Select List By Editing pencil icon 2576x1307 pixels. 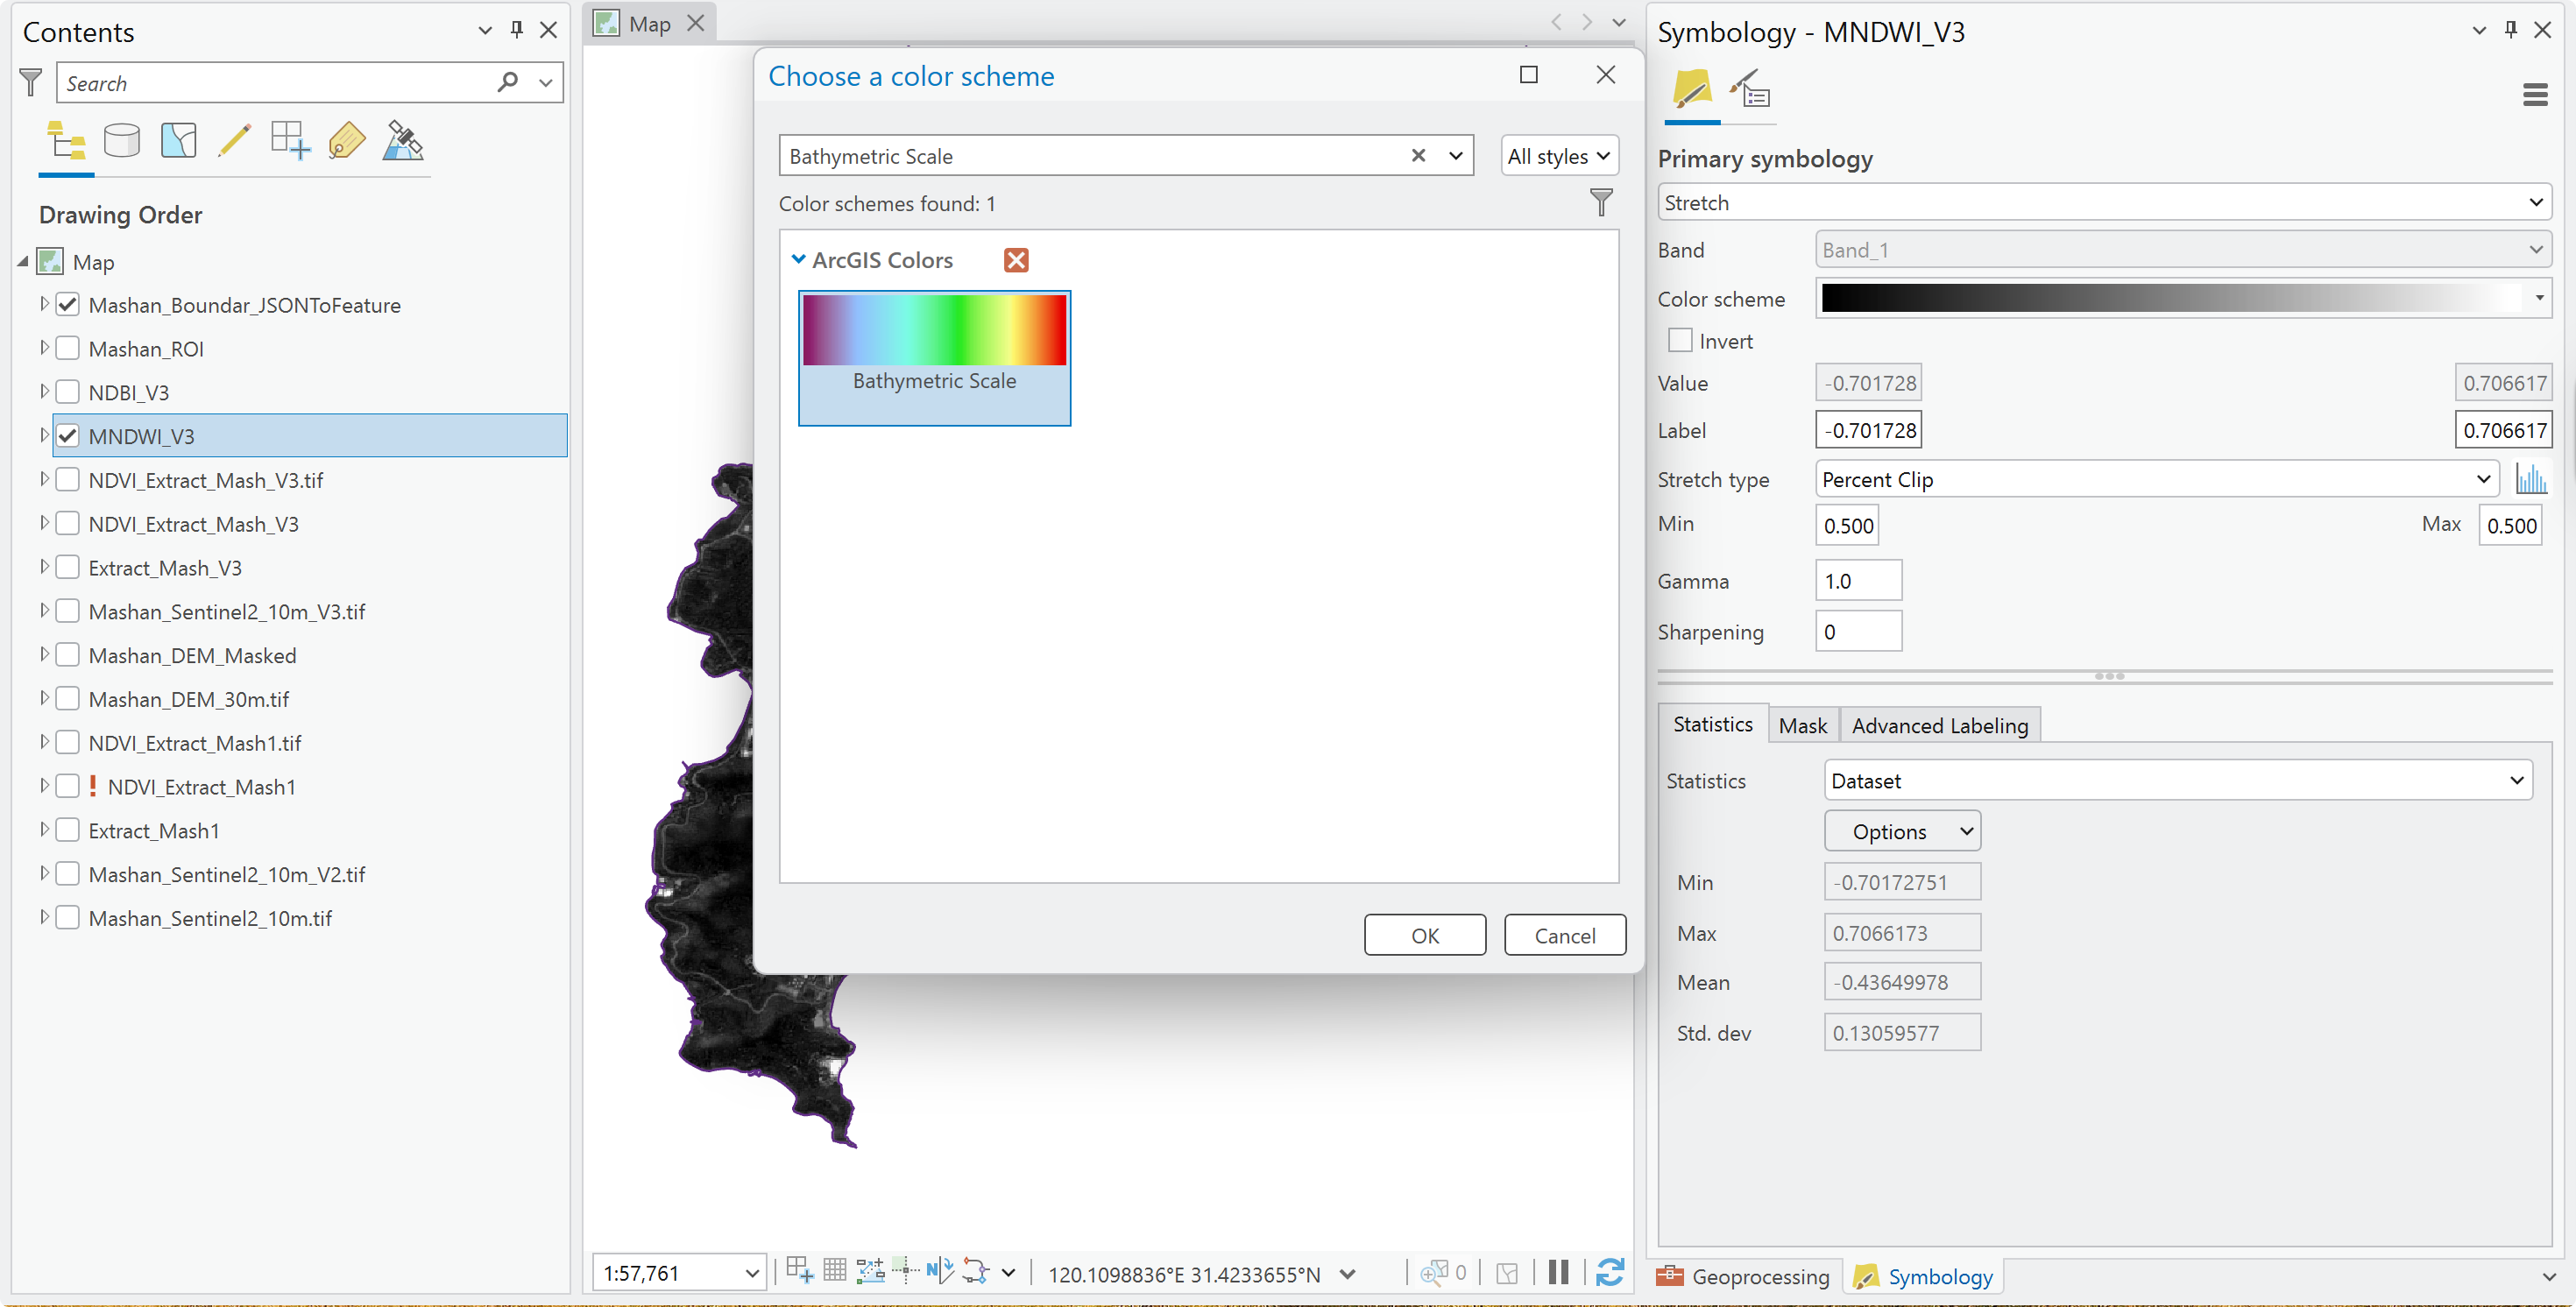point(234,140)
